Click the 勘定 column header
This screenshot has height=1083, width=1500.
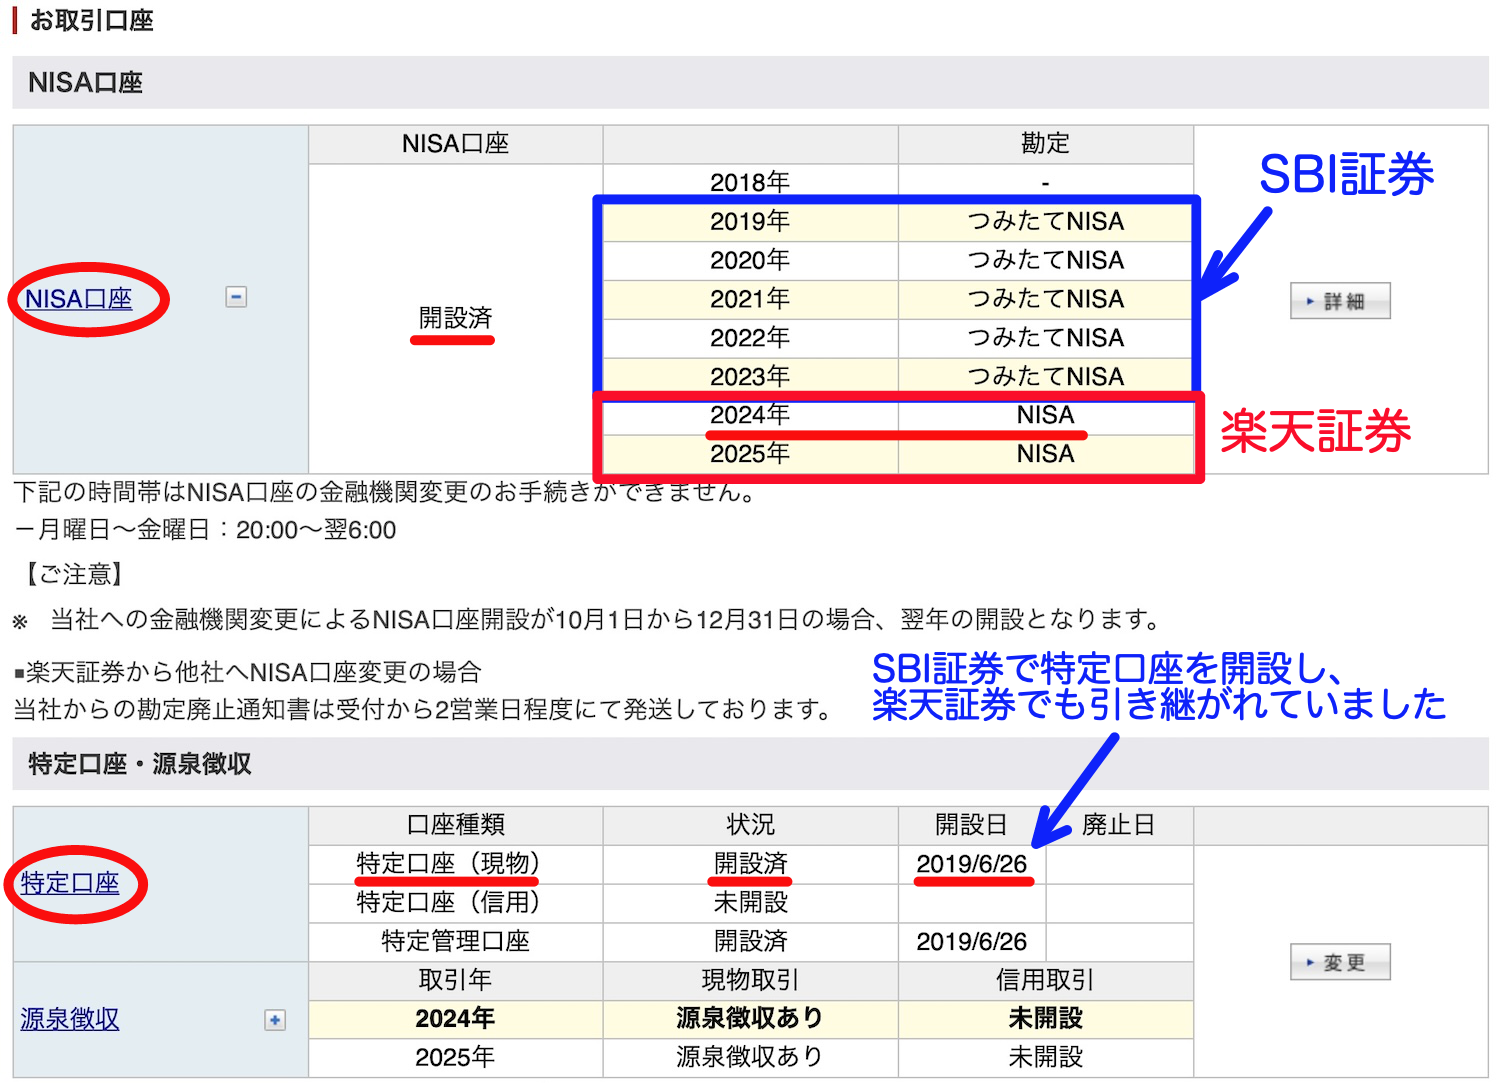(1046, 144)
